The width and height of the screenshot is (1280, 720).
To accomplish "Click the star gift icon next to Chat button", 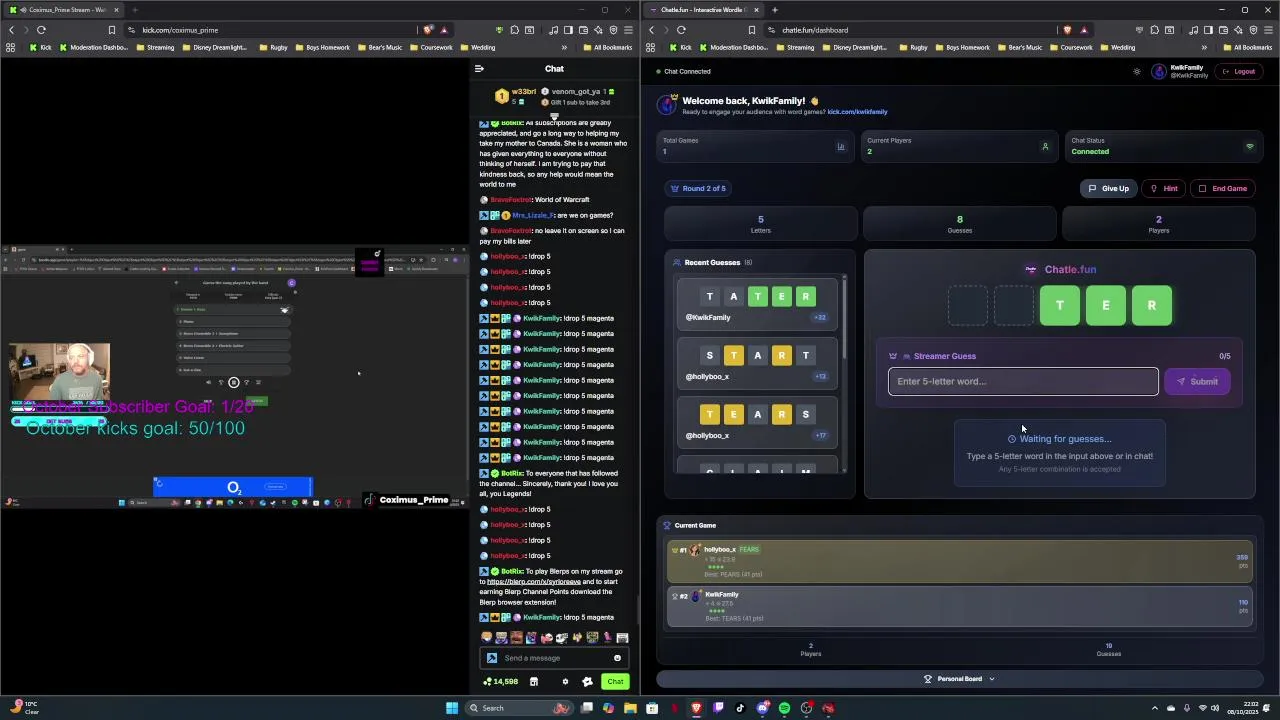I will [587, 682].
